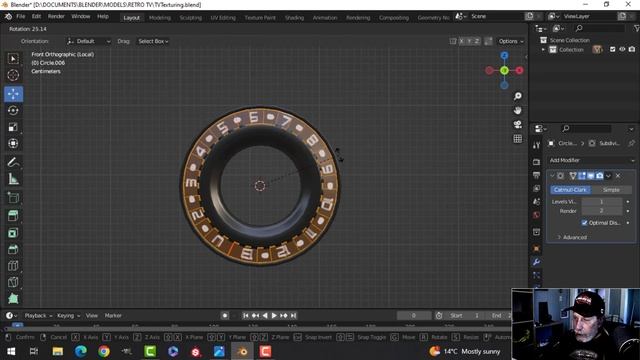Select the Measure tool
640x360 pixels.
[13, 179]
